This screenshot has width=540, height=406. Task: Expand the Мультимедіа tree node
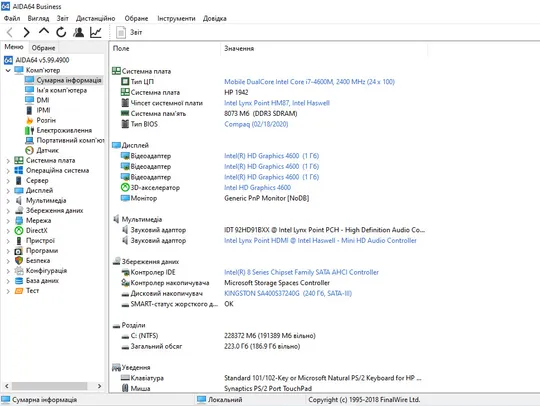pyautogui.click(x=8, y=200)
